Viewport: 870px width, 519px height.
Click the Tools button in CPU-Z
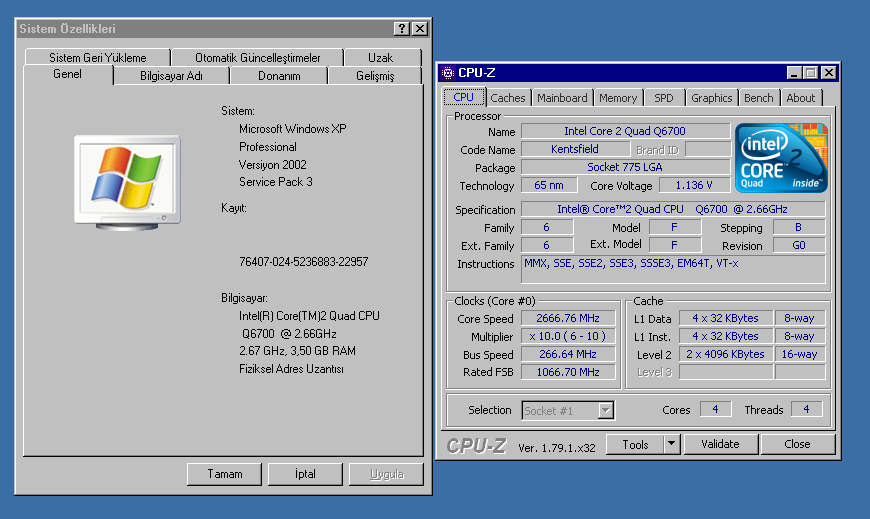[635, 444]
